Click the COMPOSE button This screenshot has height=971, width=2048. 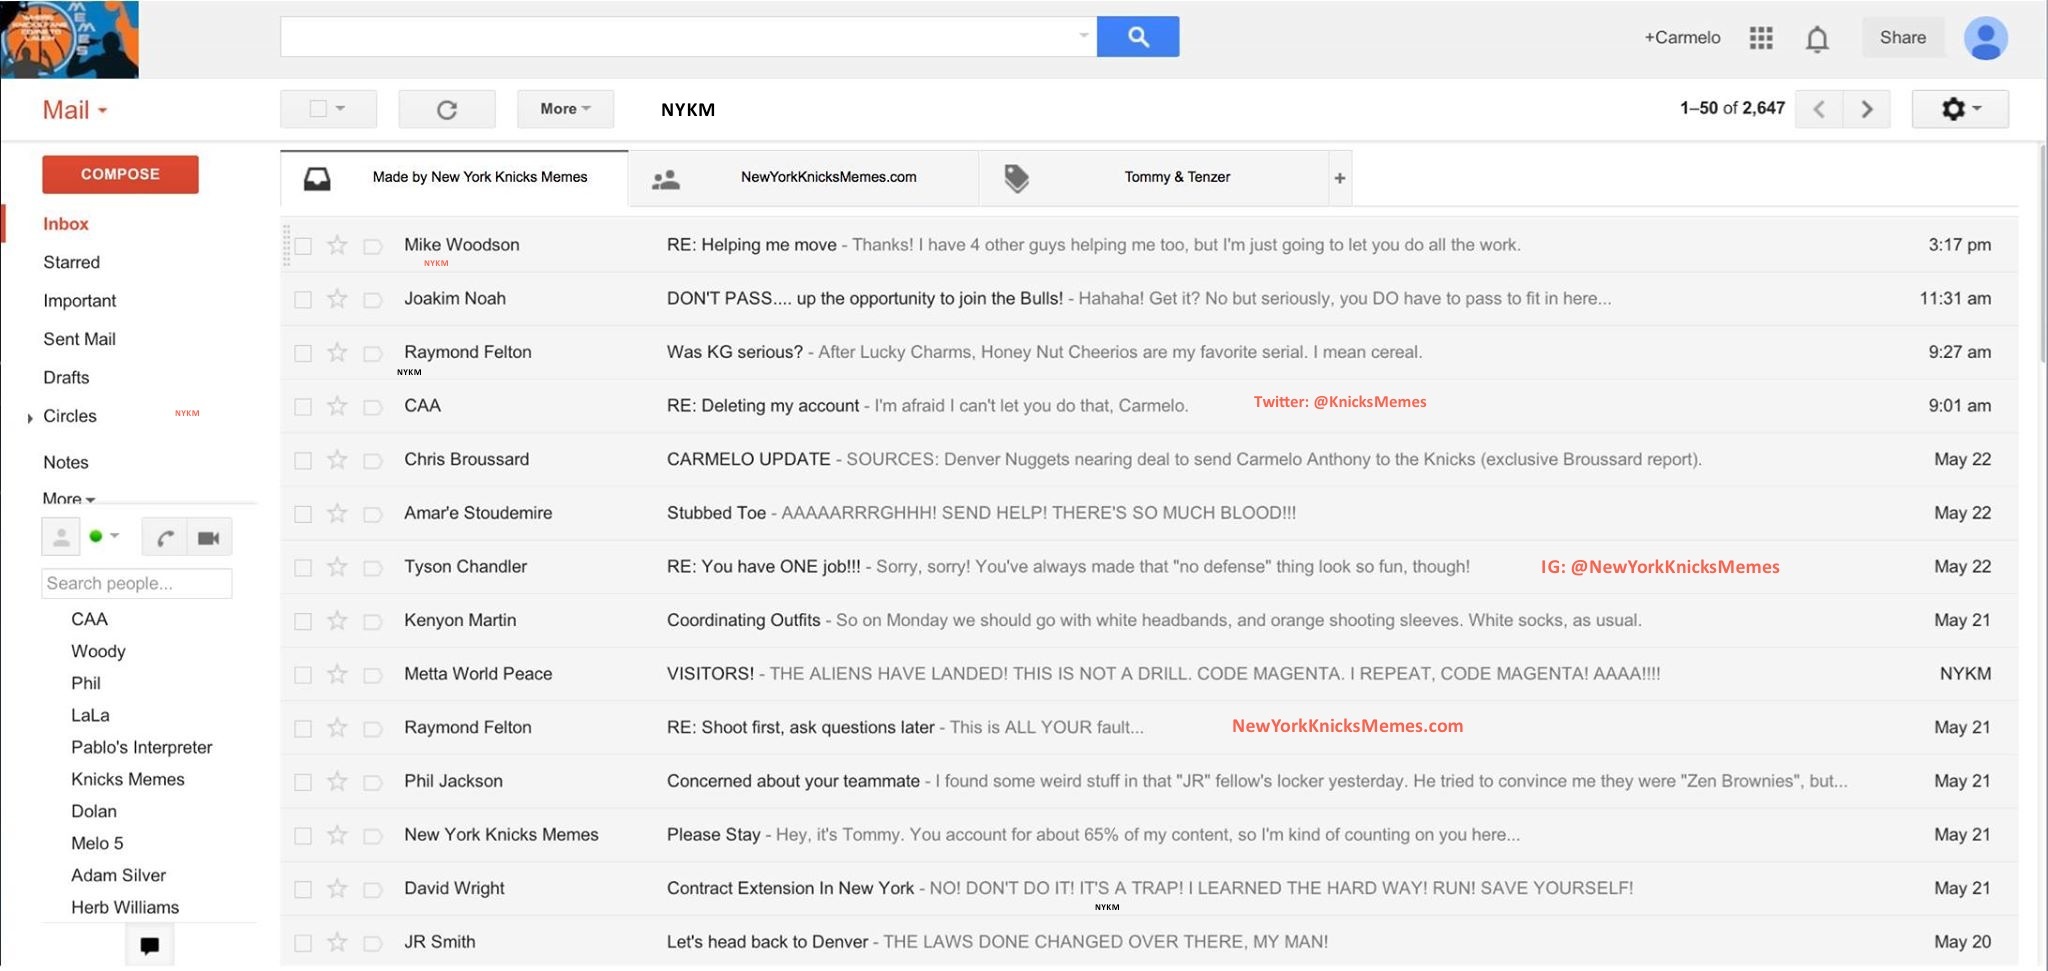click(120, 174)
